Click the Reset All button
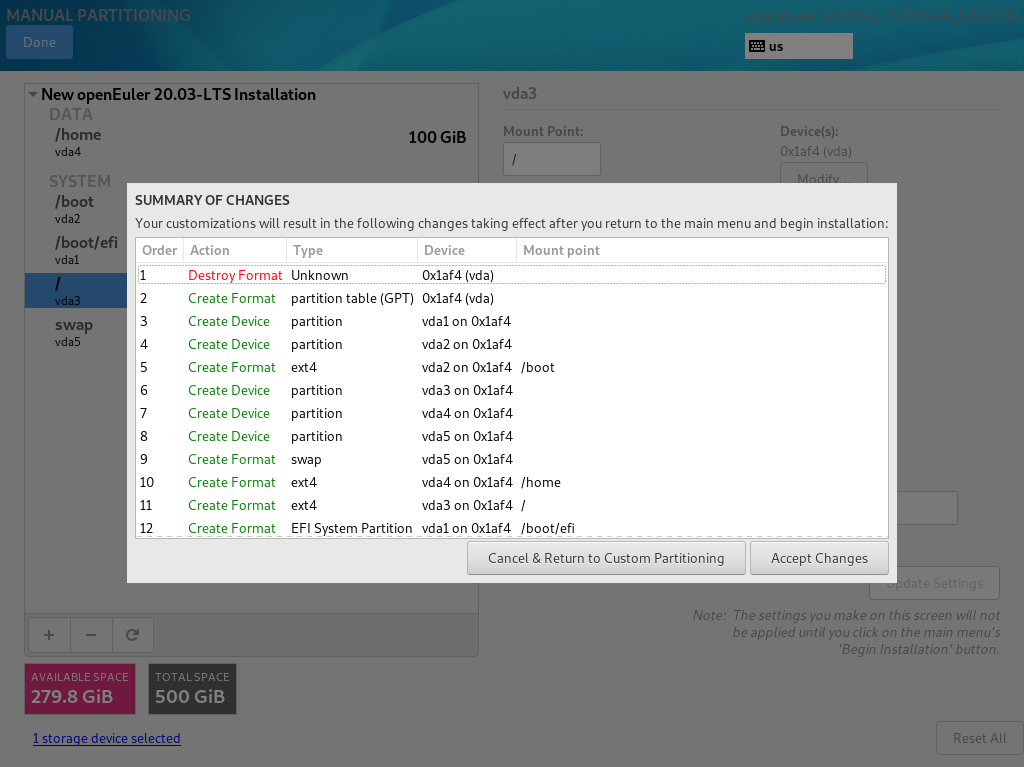This screenshot has height=767, width=1024. point(979,738)
